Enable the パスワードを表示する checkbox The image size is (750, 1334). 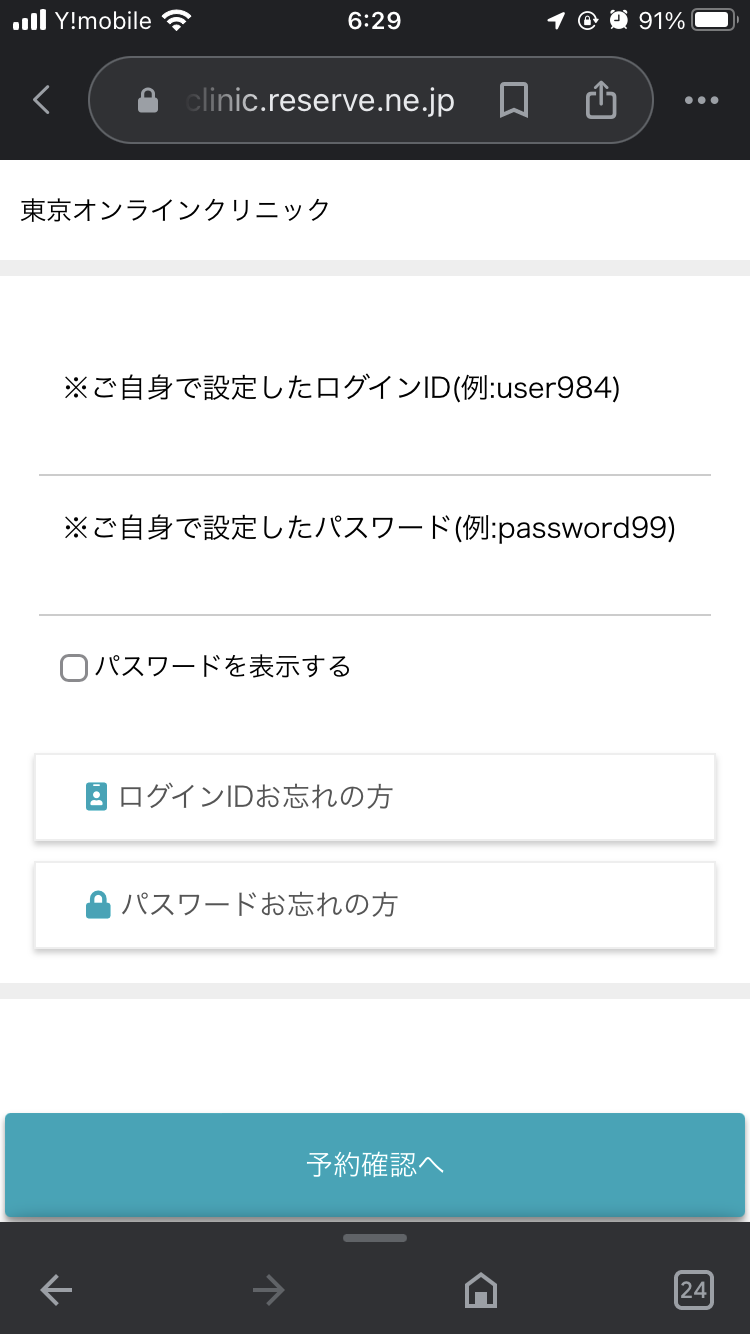click(x=74, y=668)
